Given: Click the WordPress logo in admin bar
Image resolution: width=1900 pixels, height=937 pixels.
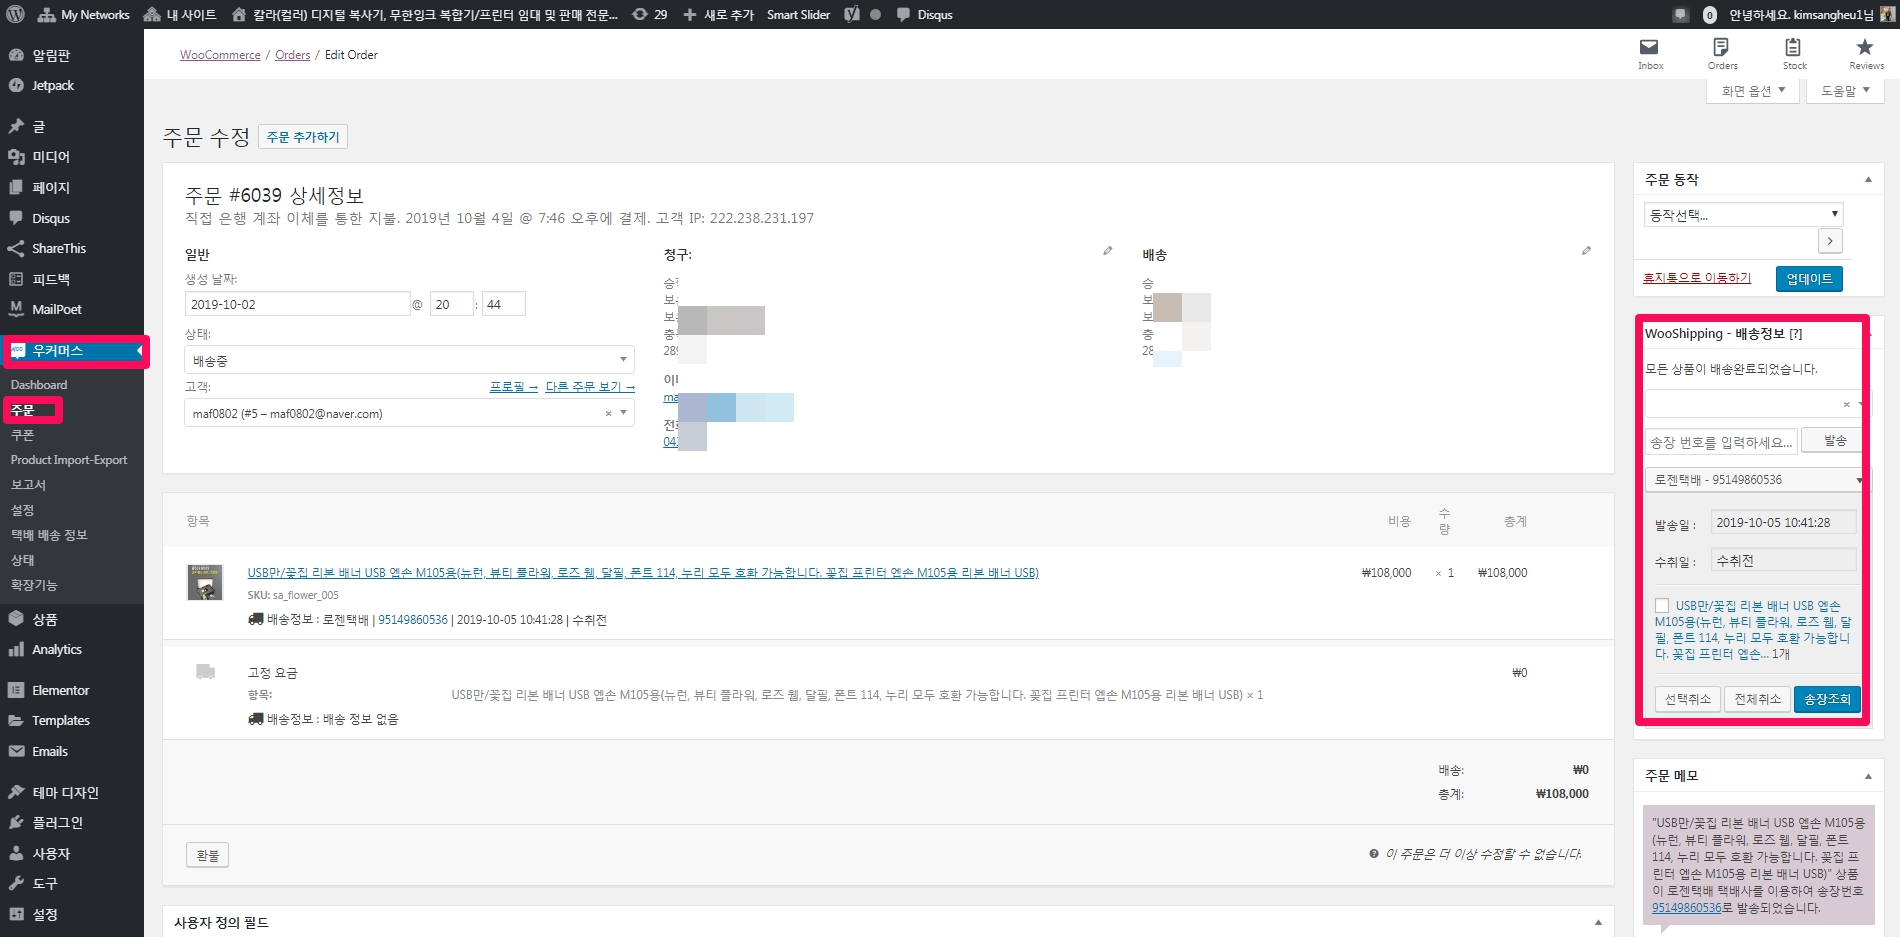Looking at the screenshot, I should tap(15, 15).
